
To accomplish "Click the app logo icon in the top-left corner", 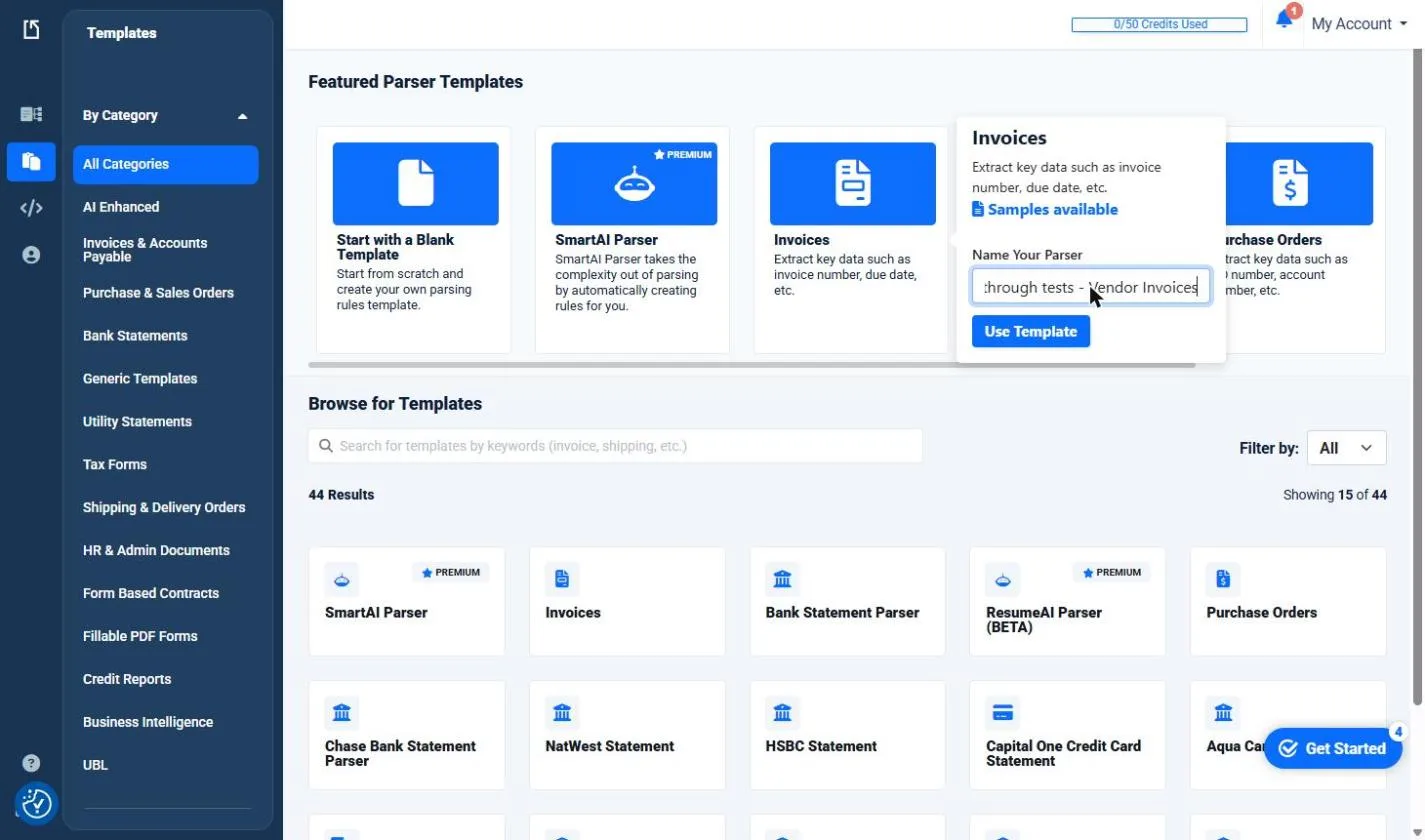I will [x=31, y=30].
